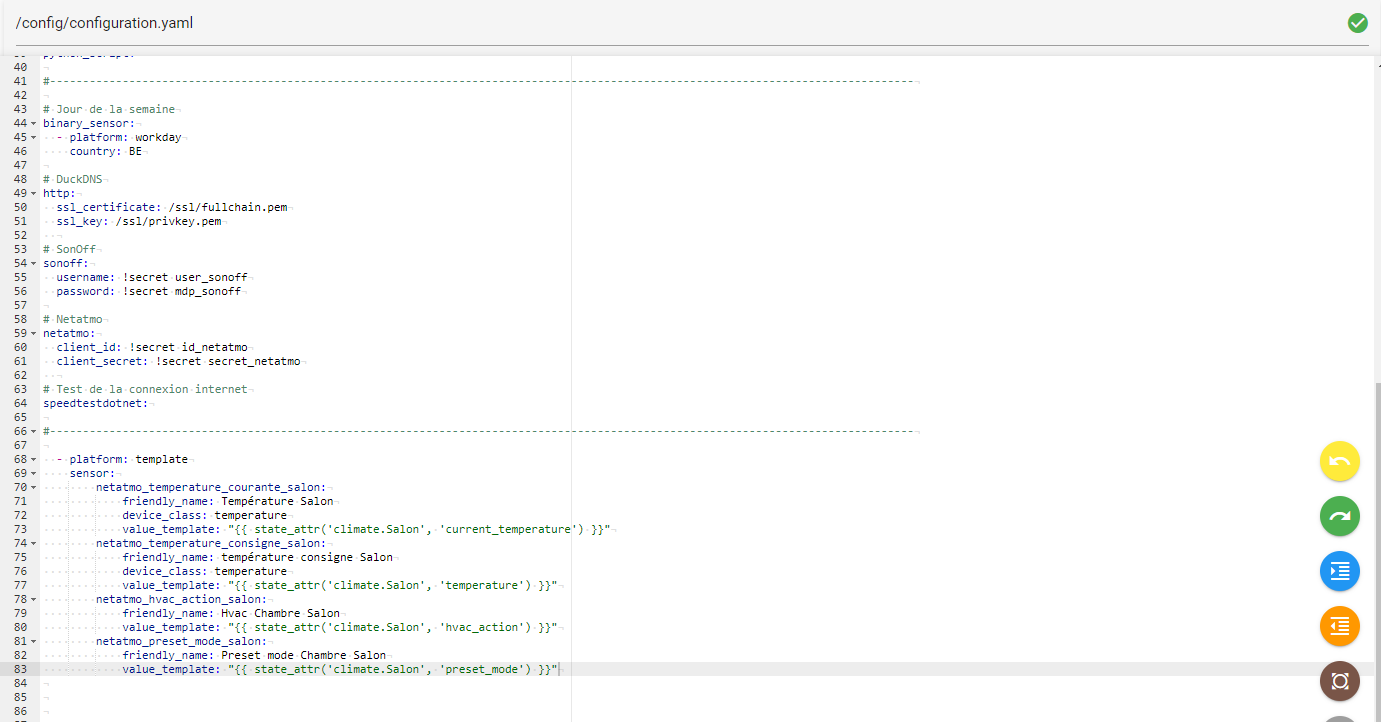Click value_template with 'hvac_action' attribute
The image size is (1381, 722).
click(340, 627)
